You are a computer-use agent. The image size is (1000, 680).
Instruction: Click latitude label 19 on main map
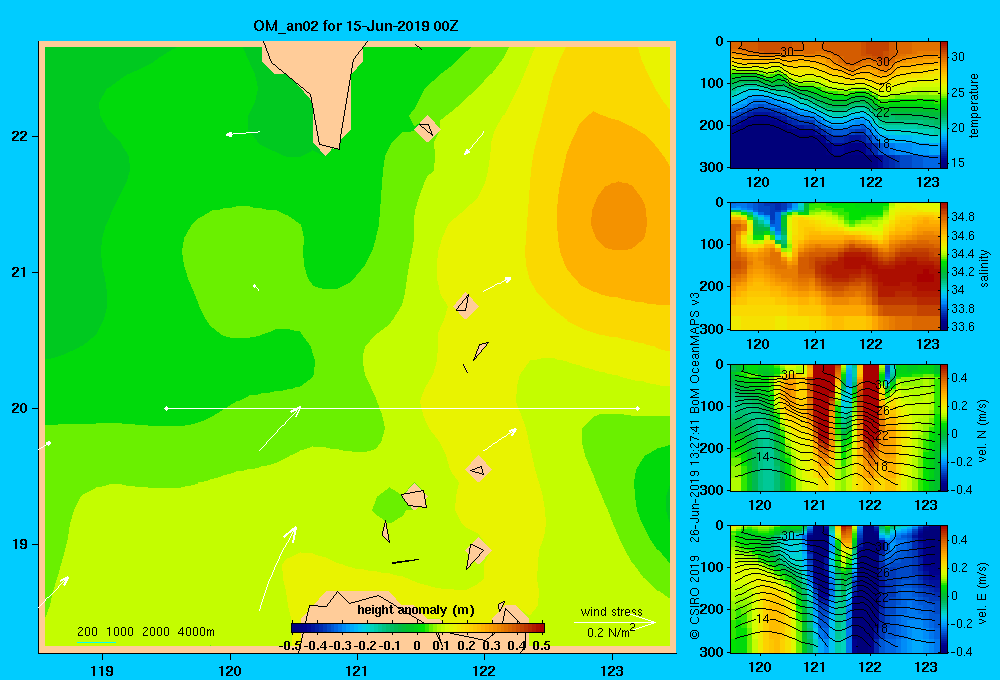(x=20, y=544)
